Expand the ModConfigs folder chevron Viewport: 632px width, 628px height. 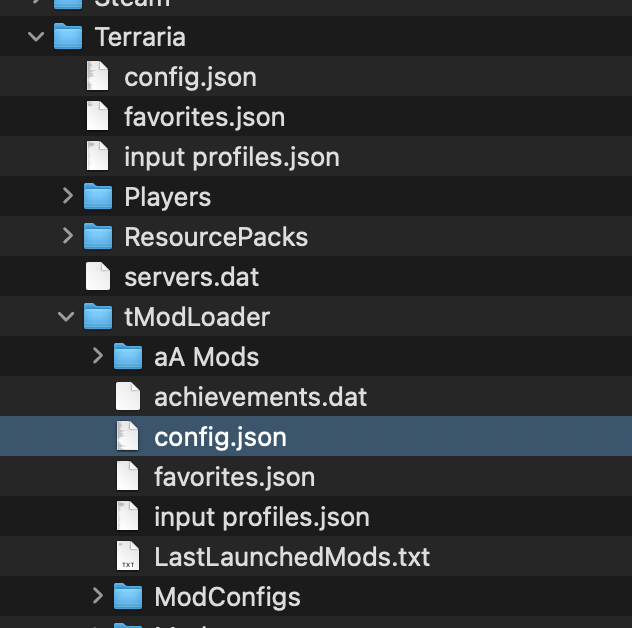98,596
